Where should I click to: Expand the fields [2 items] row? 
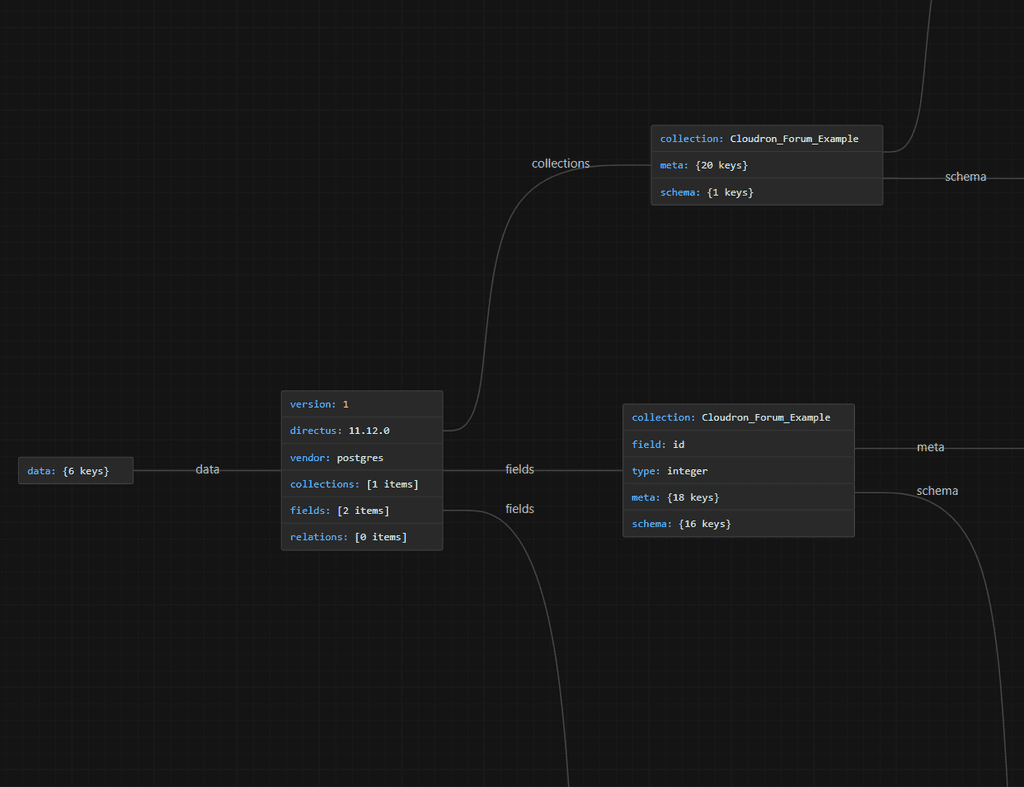[361, 511]
